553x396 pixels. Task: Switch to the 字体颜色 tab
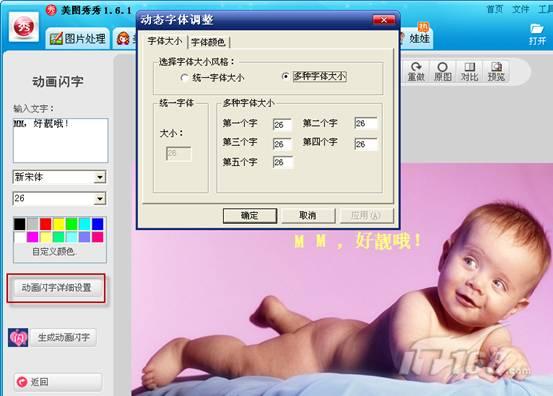click(208, 42)
